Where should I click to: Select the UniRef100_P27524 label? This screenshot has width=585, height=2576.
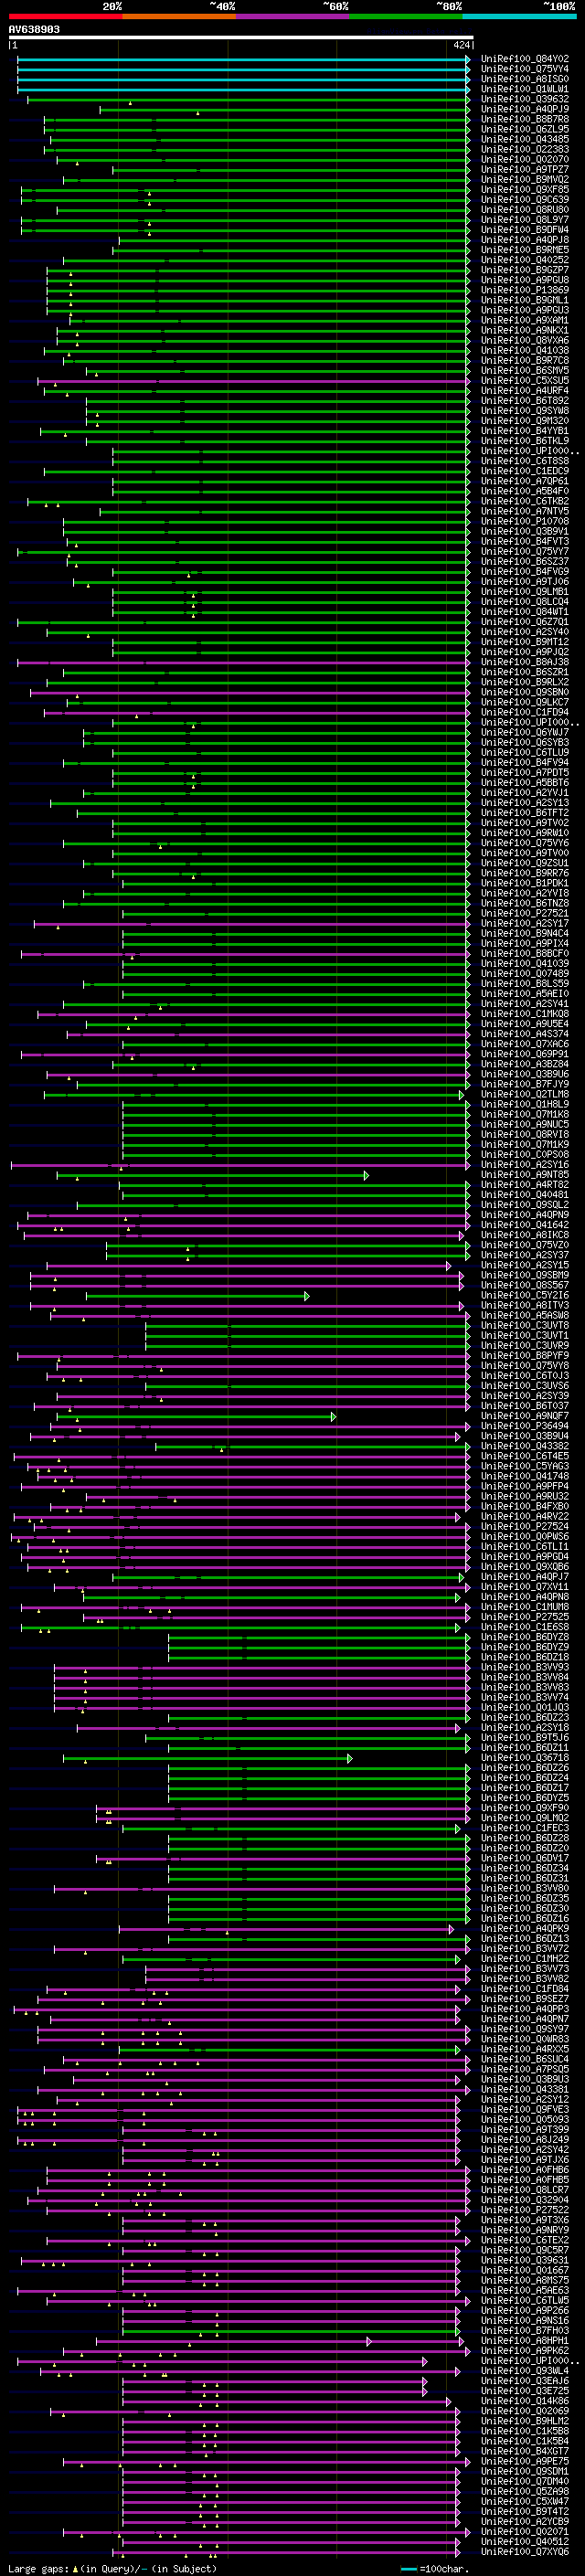[525, 1527]
